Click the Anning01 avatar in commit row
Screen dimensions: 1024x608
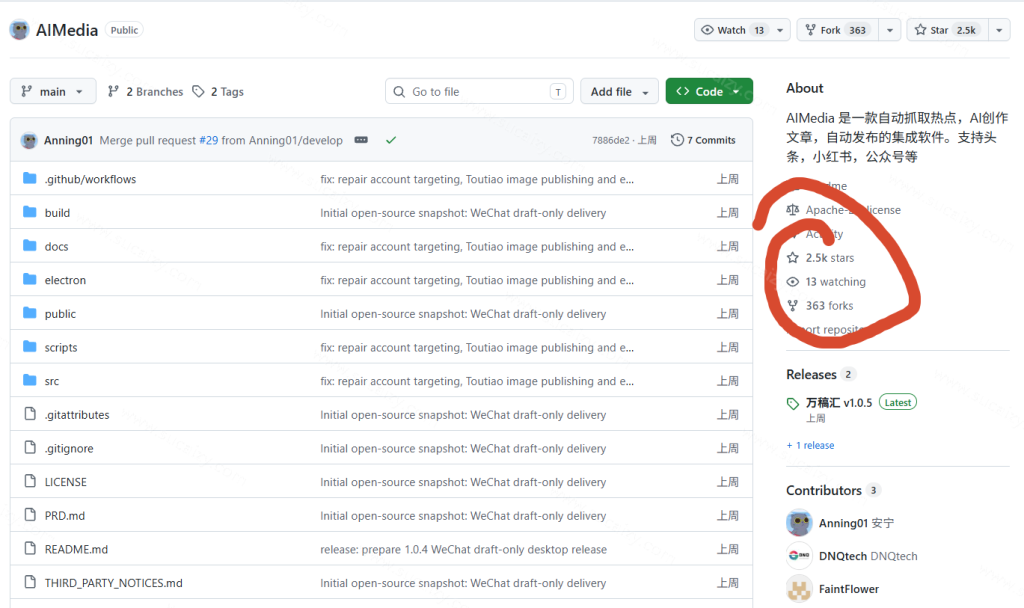point(29,140)
